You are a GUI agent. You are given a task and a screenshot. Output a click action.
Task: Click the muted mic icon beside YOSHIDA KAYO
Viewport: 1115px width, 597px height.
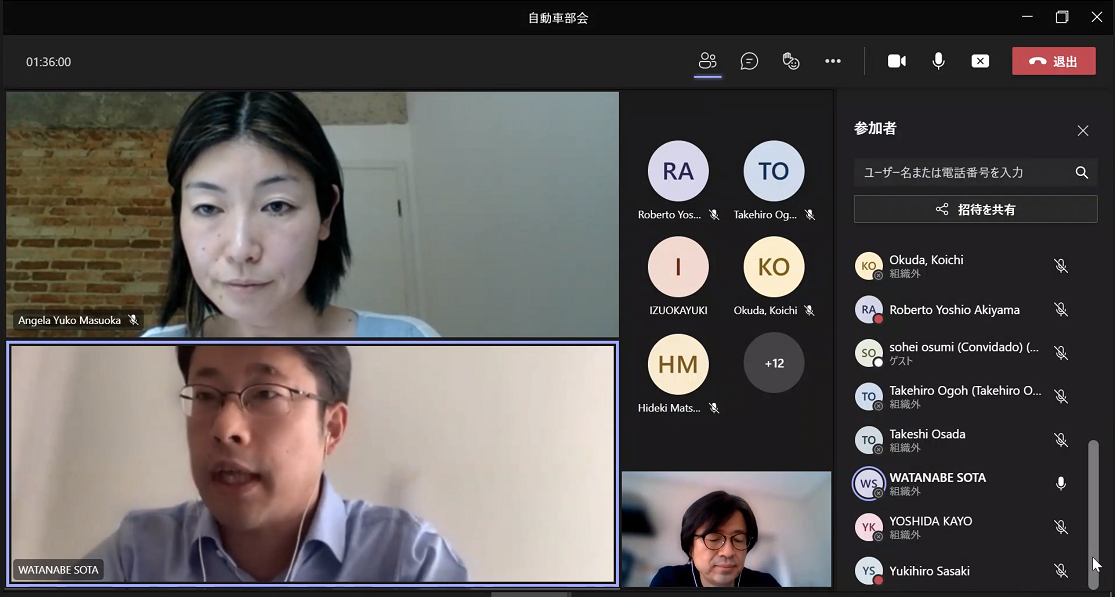[x=1061, y=527]
